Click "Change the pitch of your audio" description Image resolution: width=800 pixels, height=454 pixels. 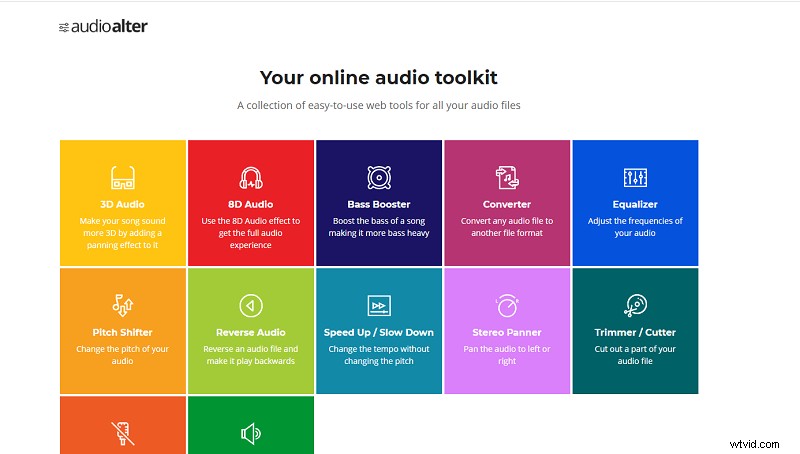tap(122, 355)
